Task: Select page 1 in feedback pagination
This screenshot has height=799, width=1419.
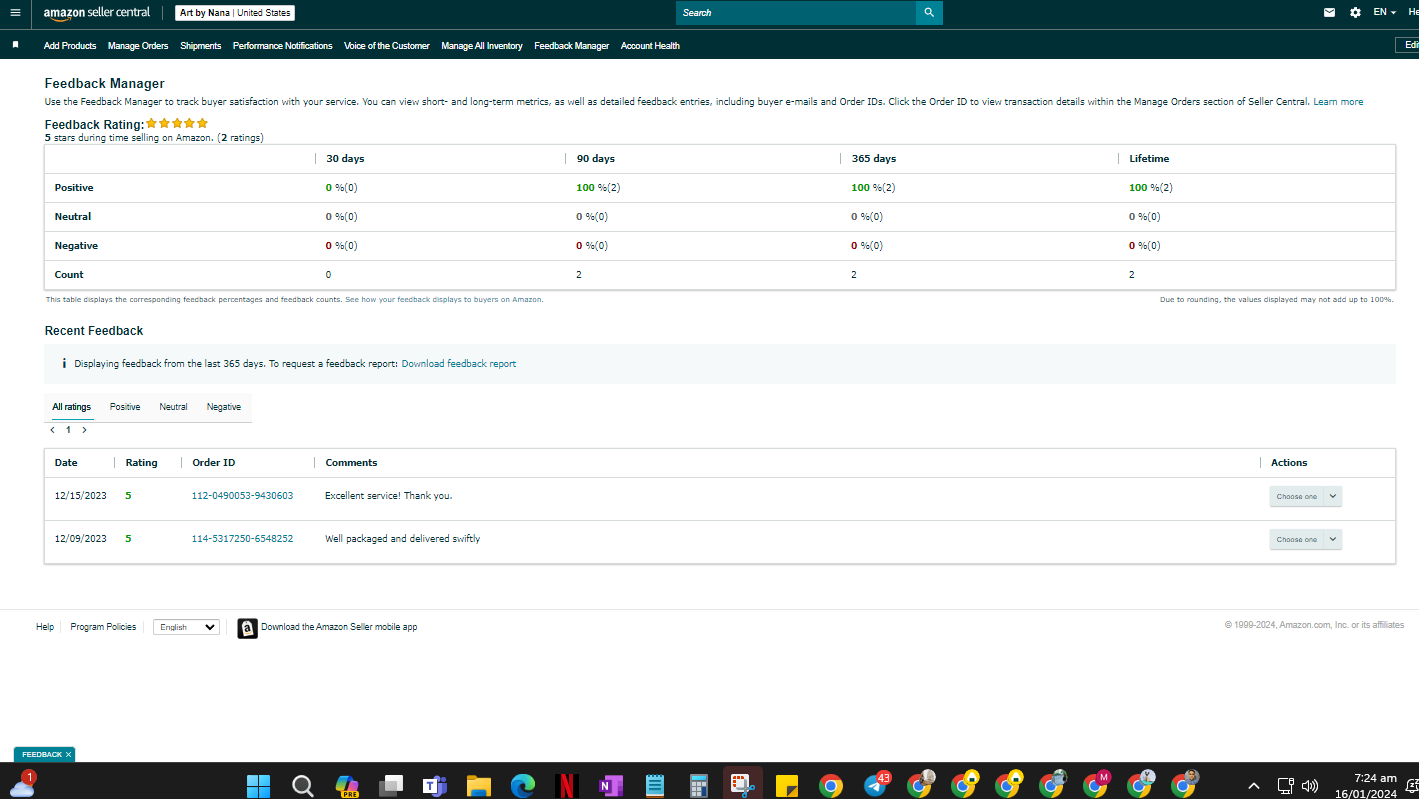Action: click(68, 430)
